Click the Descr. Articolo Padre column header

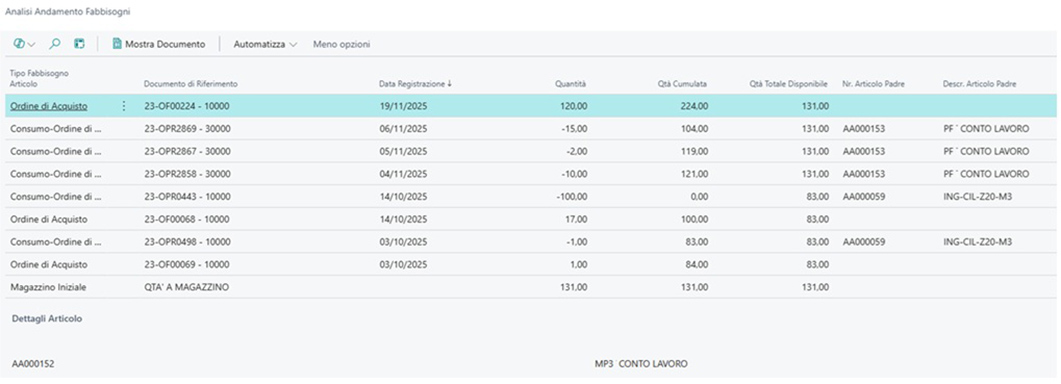coord(979,83)
